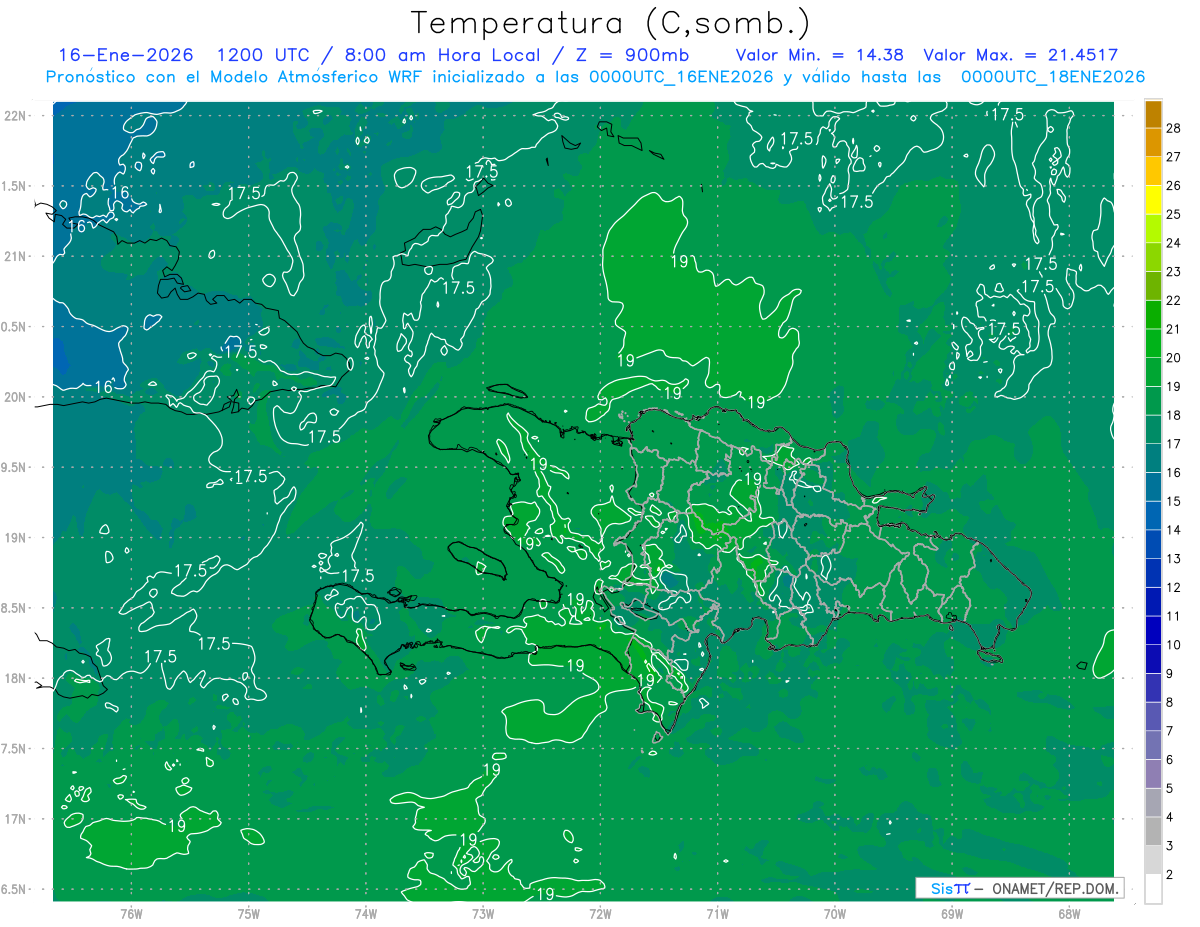Click the colorbar swatch between 25 and 26

(1153, 200)
